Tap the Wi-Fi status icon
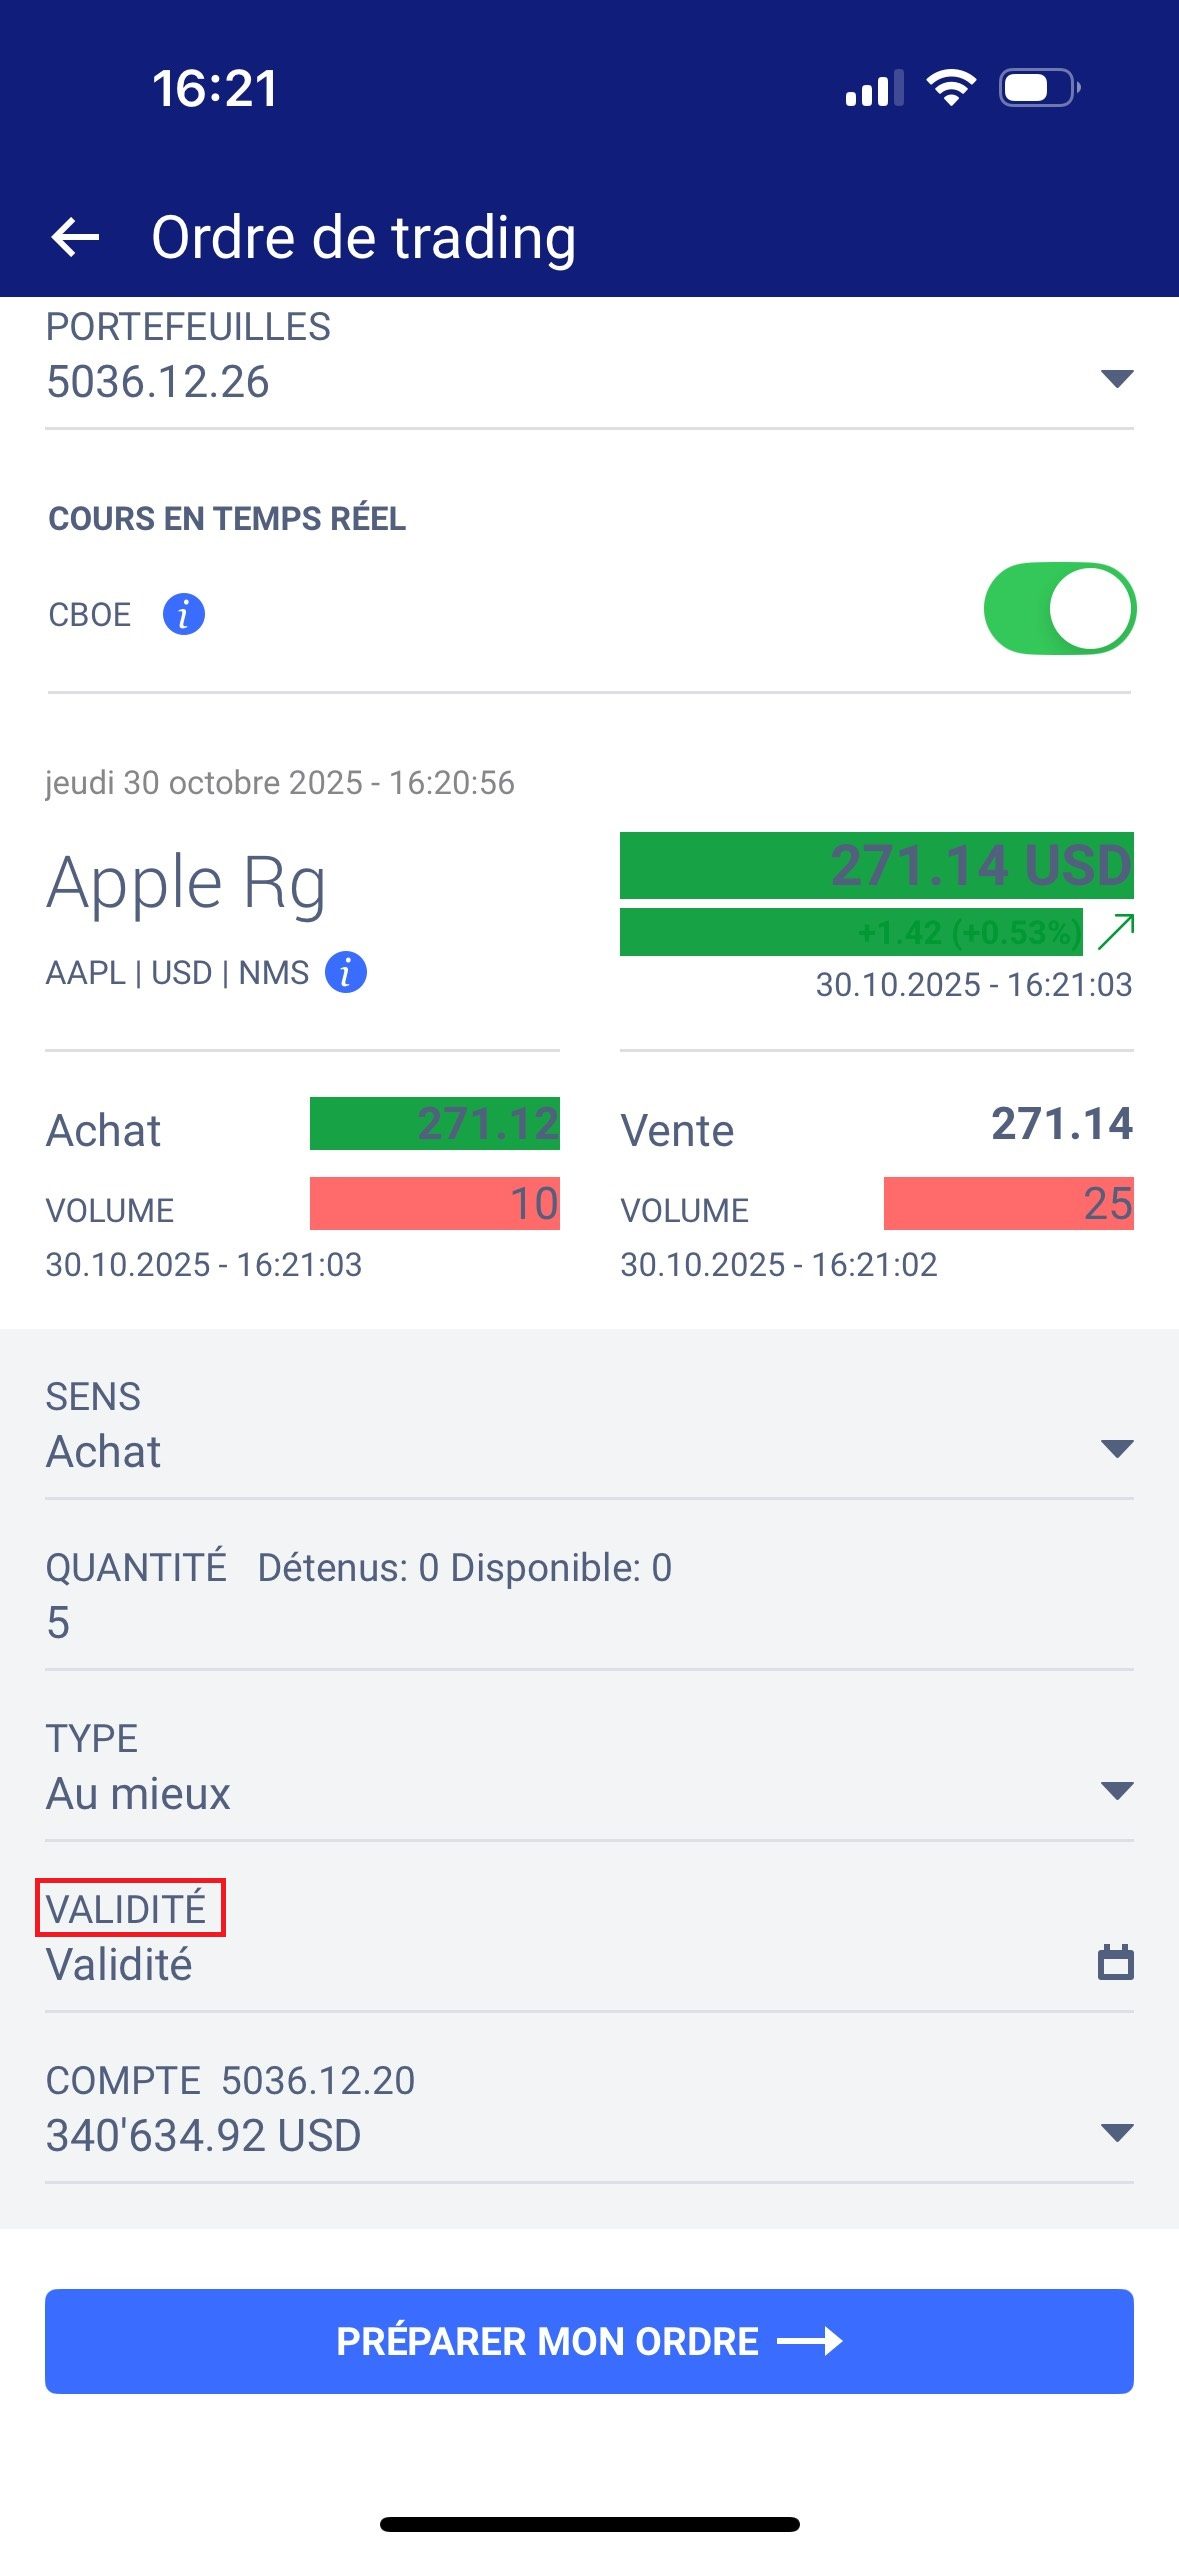 click(951, 88)
